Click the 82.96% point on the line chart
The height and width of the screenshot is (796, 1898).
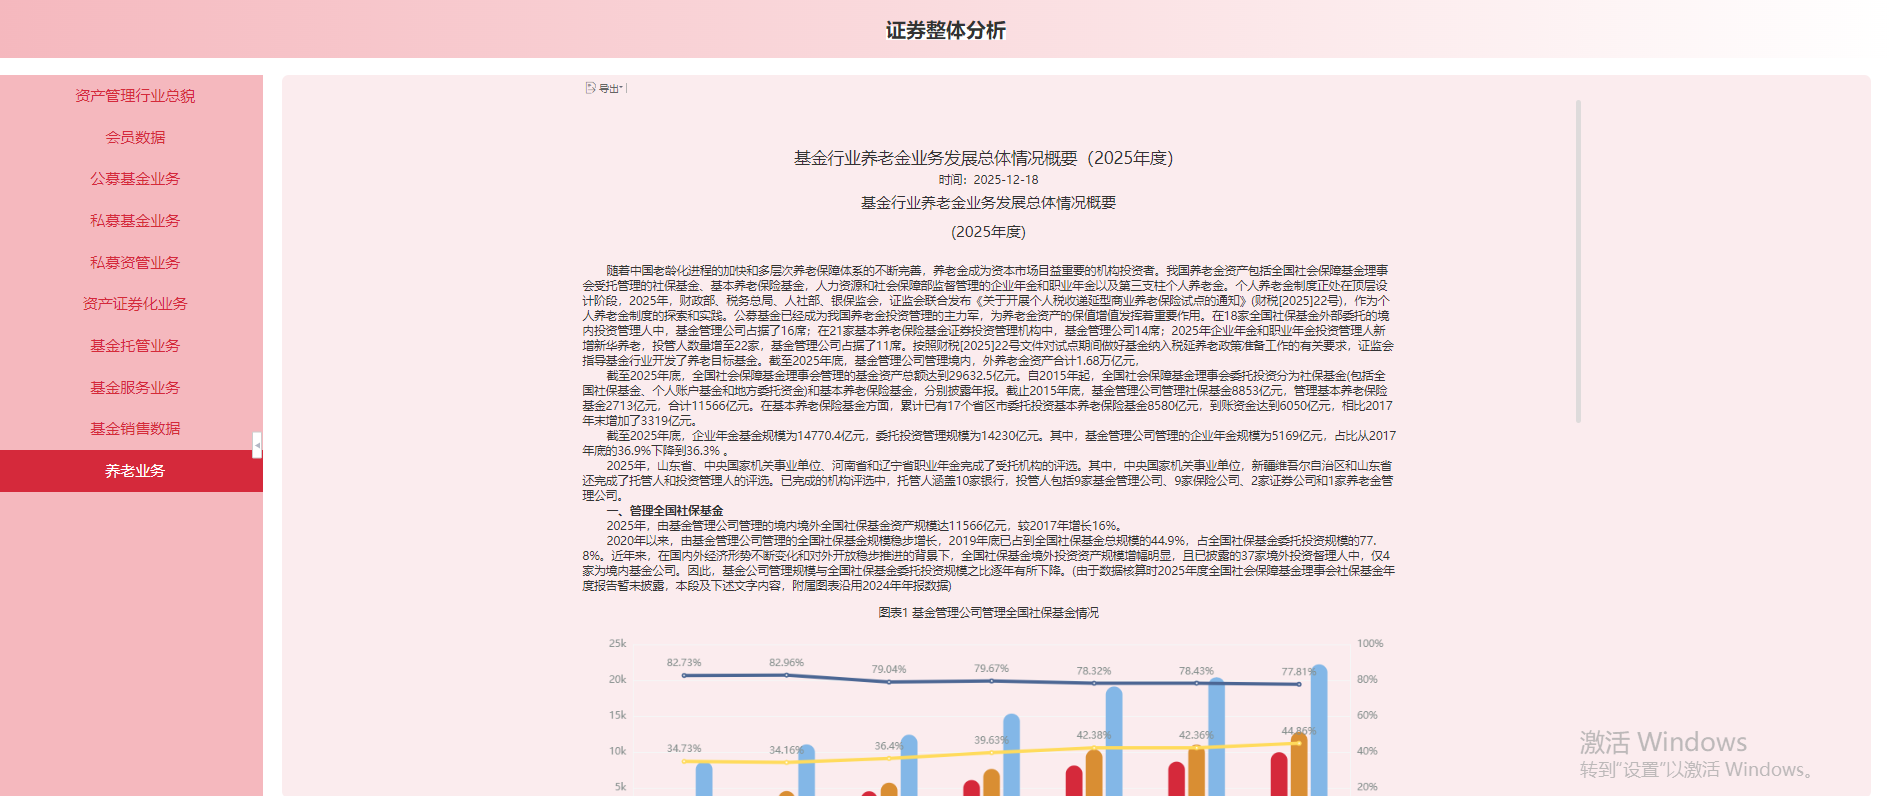[786, 675]
